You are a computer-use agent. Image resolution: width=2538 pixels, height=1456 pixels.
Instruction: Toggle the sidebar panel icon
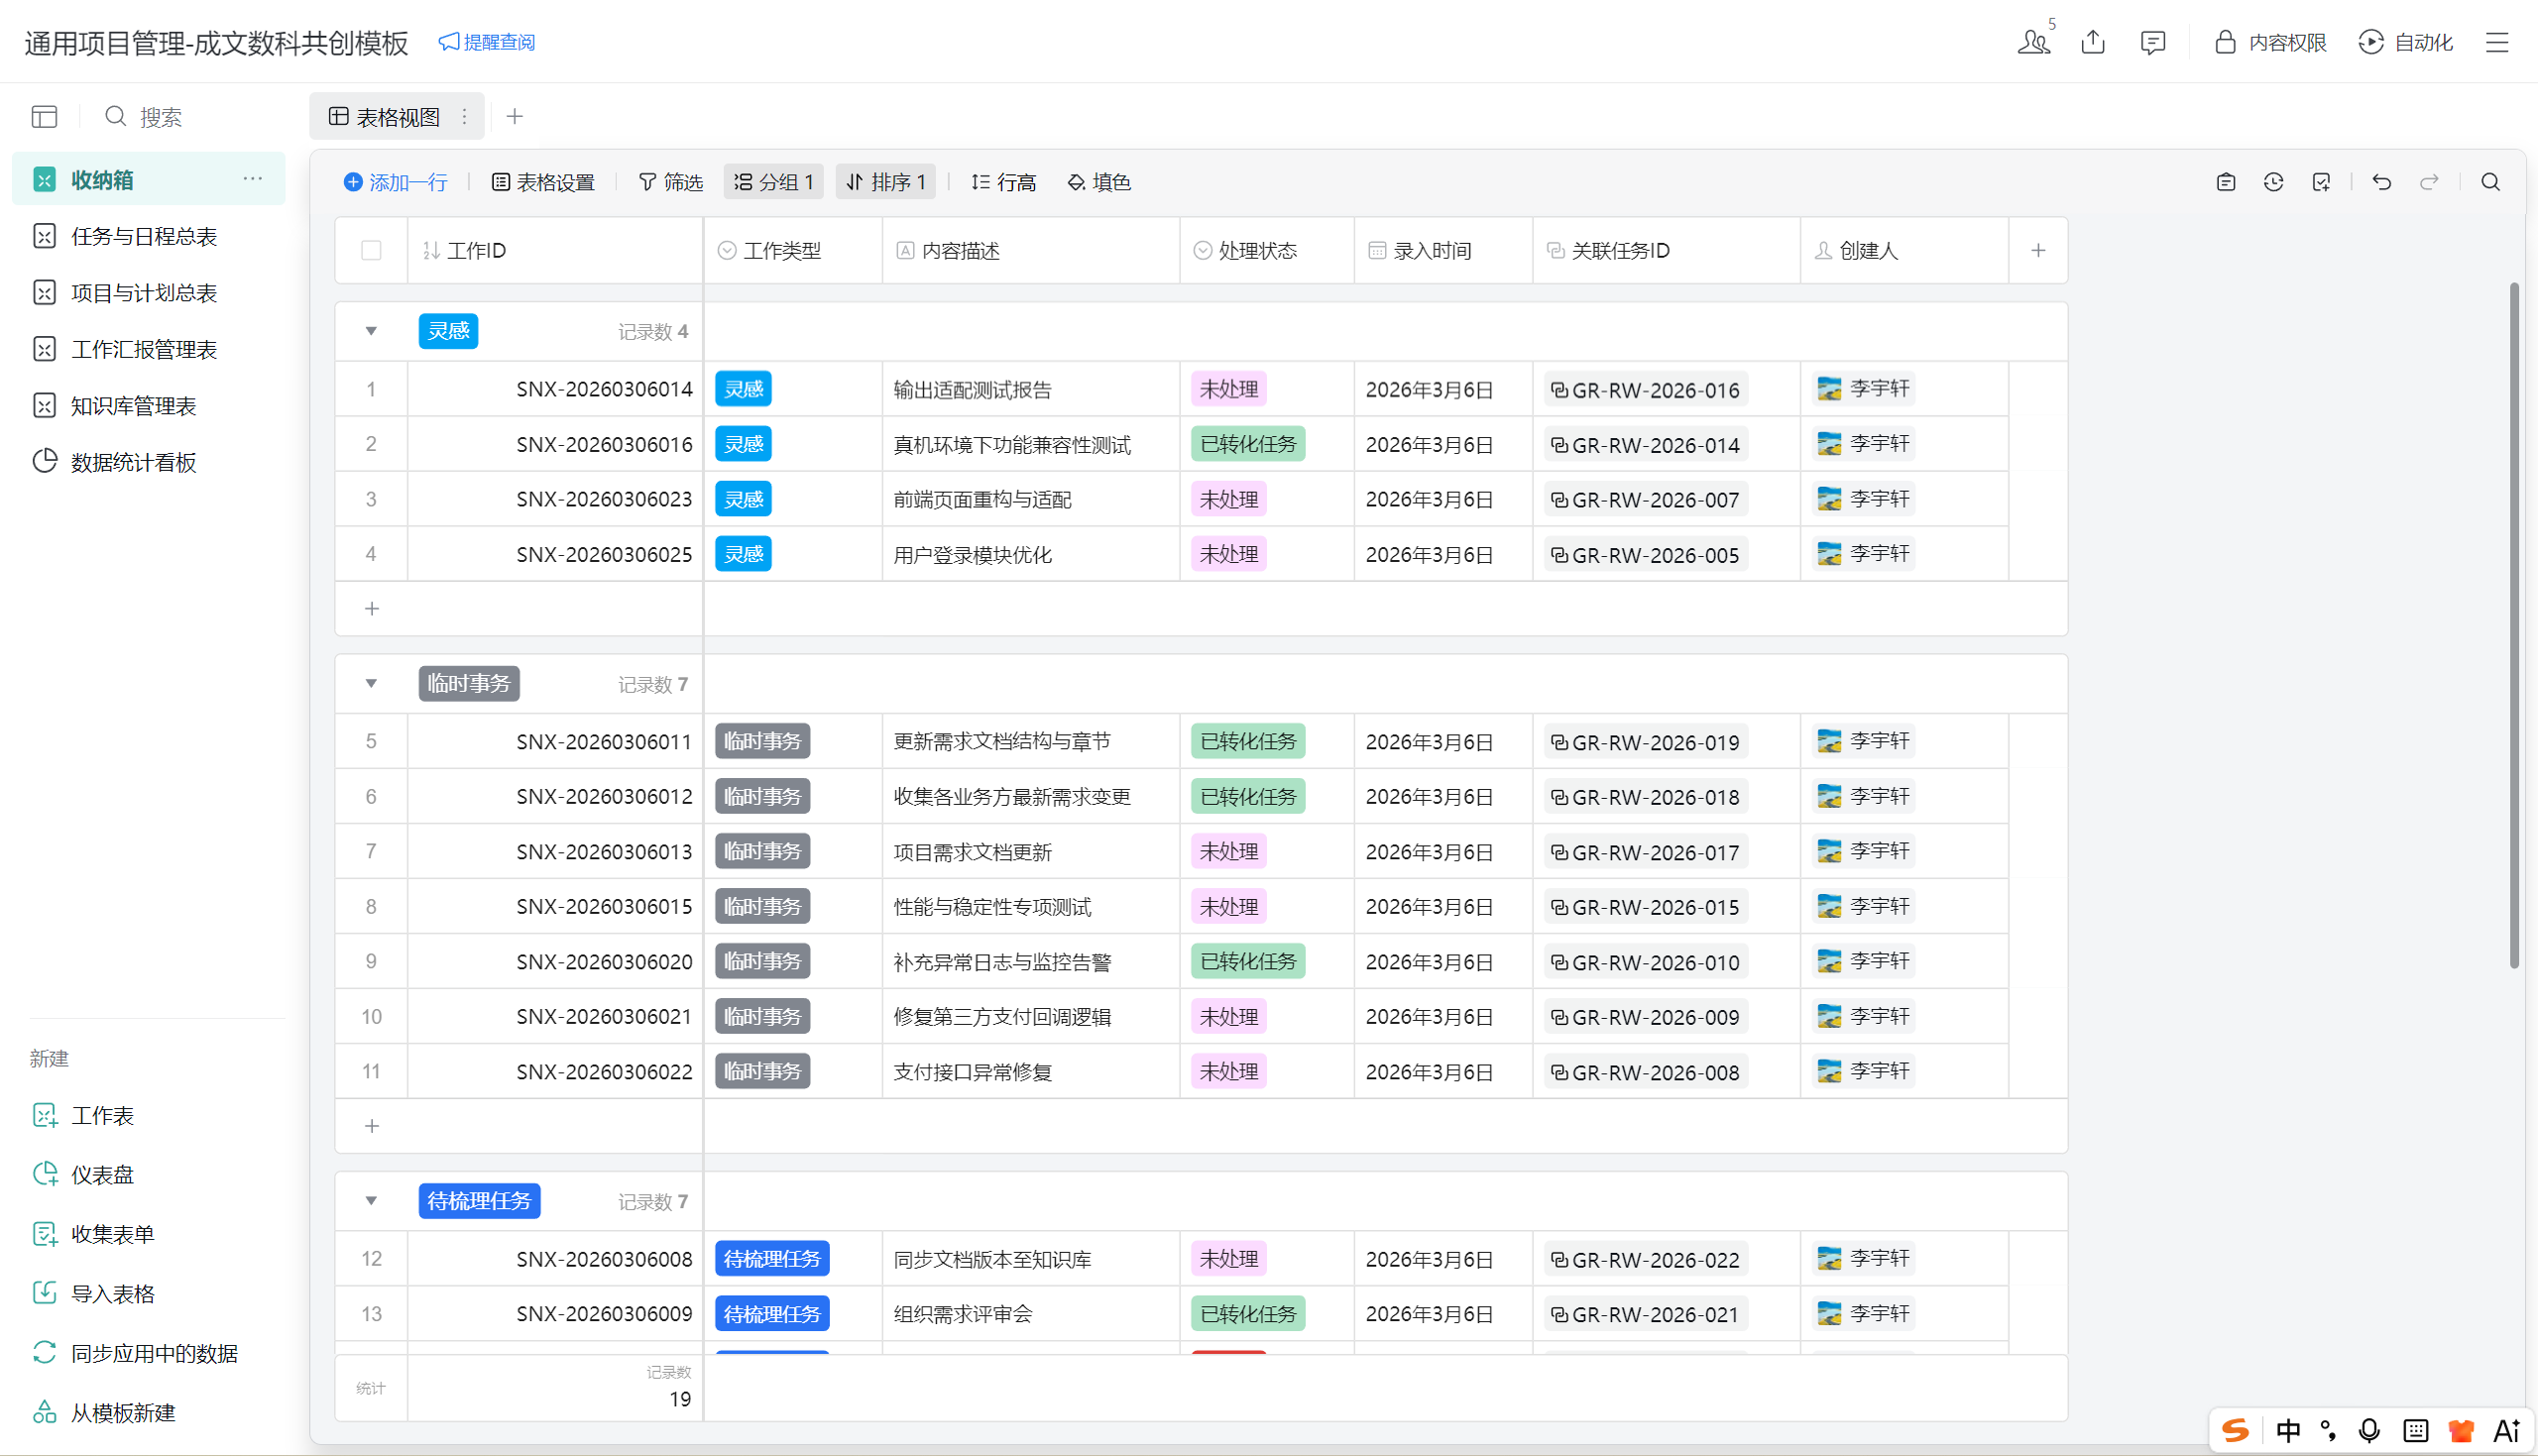(44, 117)
